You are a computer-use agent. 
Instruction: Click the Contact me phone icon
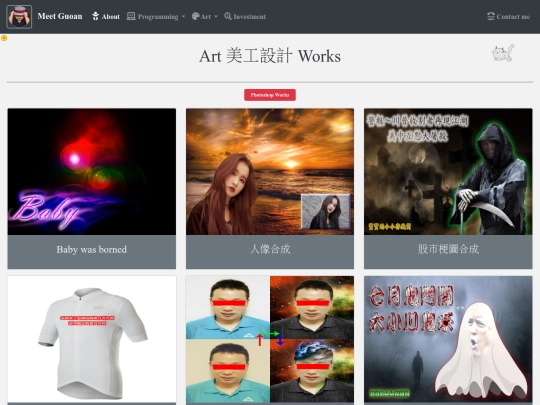pos(491,16)
